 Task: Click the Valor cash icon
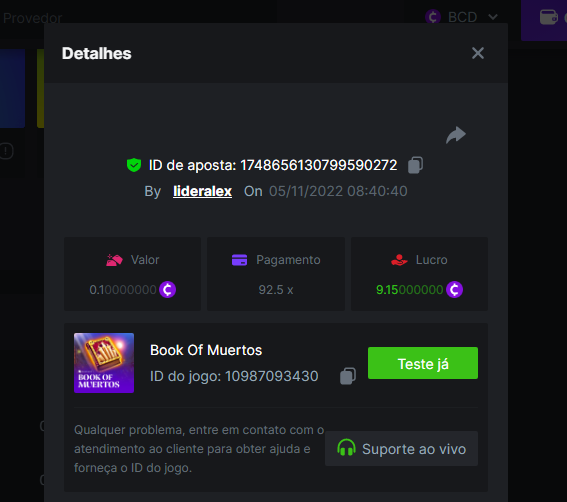tap(114, 260)
